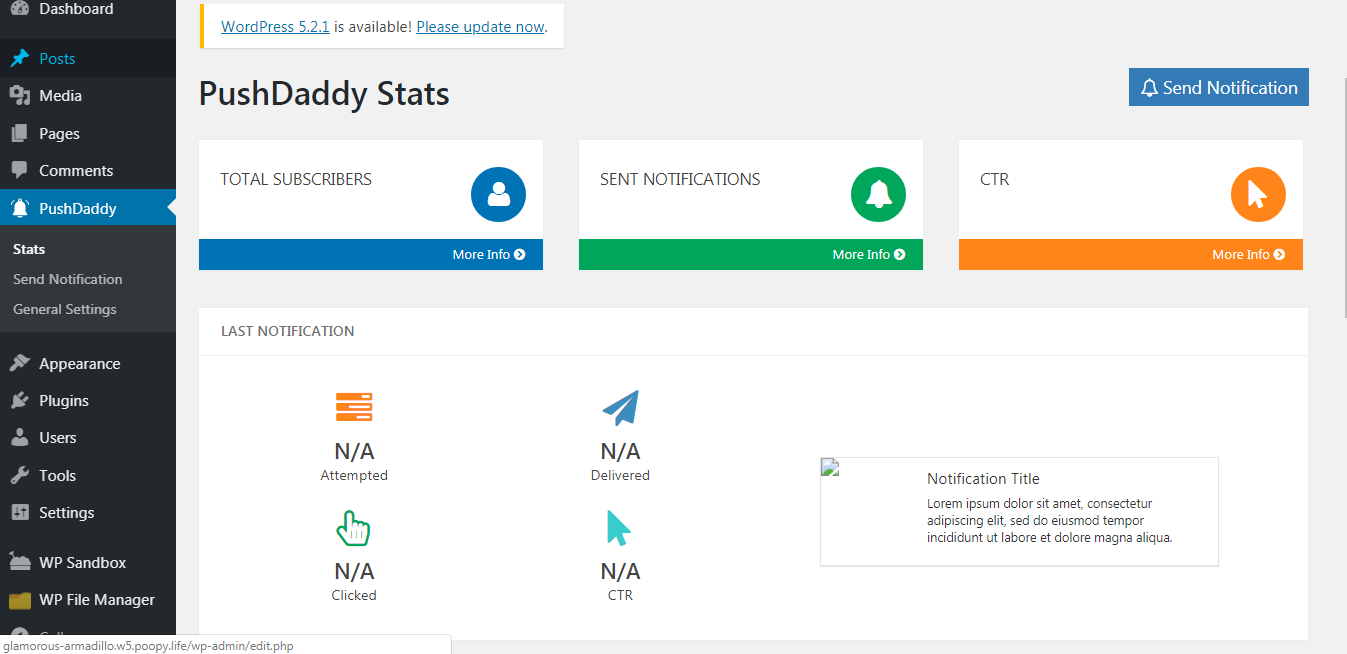Click More Info under CTR card
Screen dimensions: 1347x654
click(1249, 254)
